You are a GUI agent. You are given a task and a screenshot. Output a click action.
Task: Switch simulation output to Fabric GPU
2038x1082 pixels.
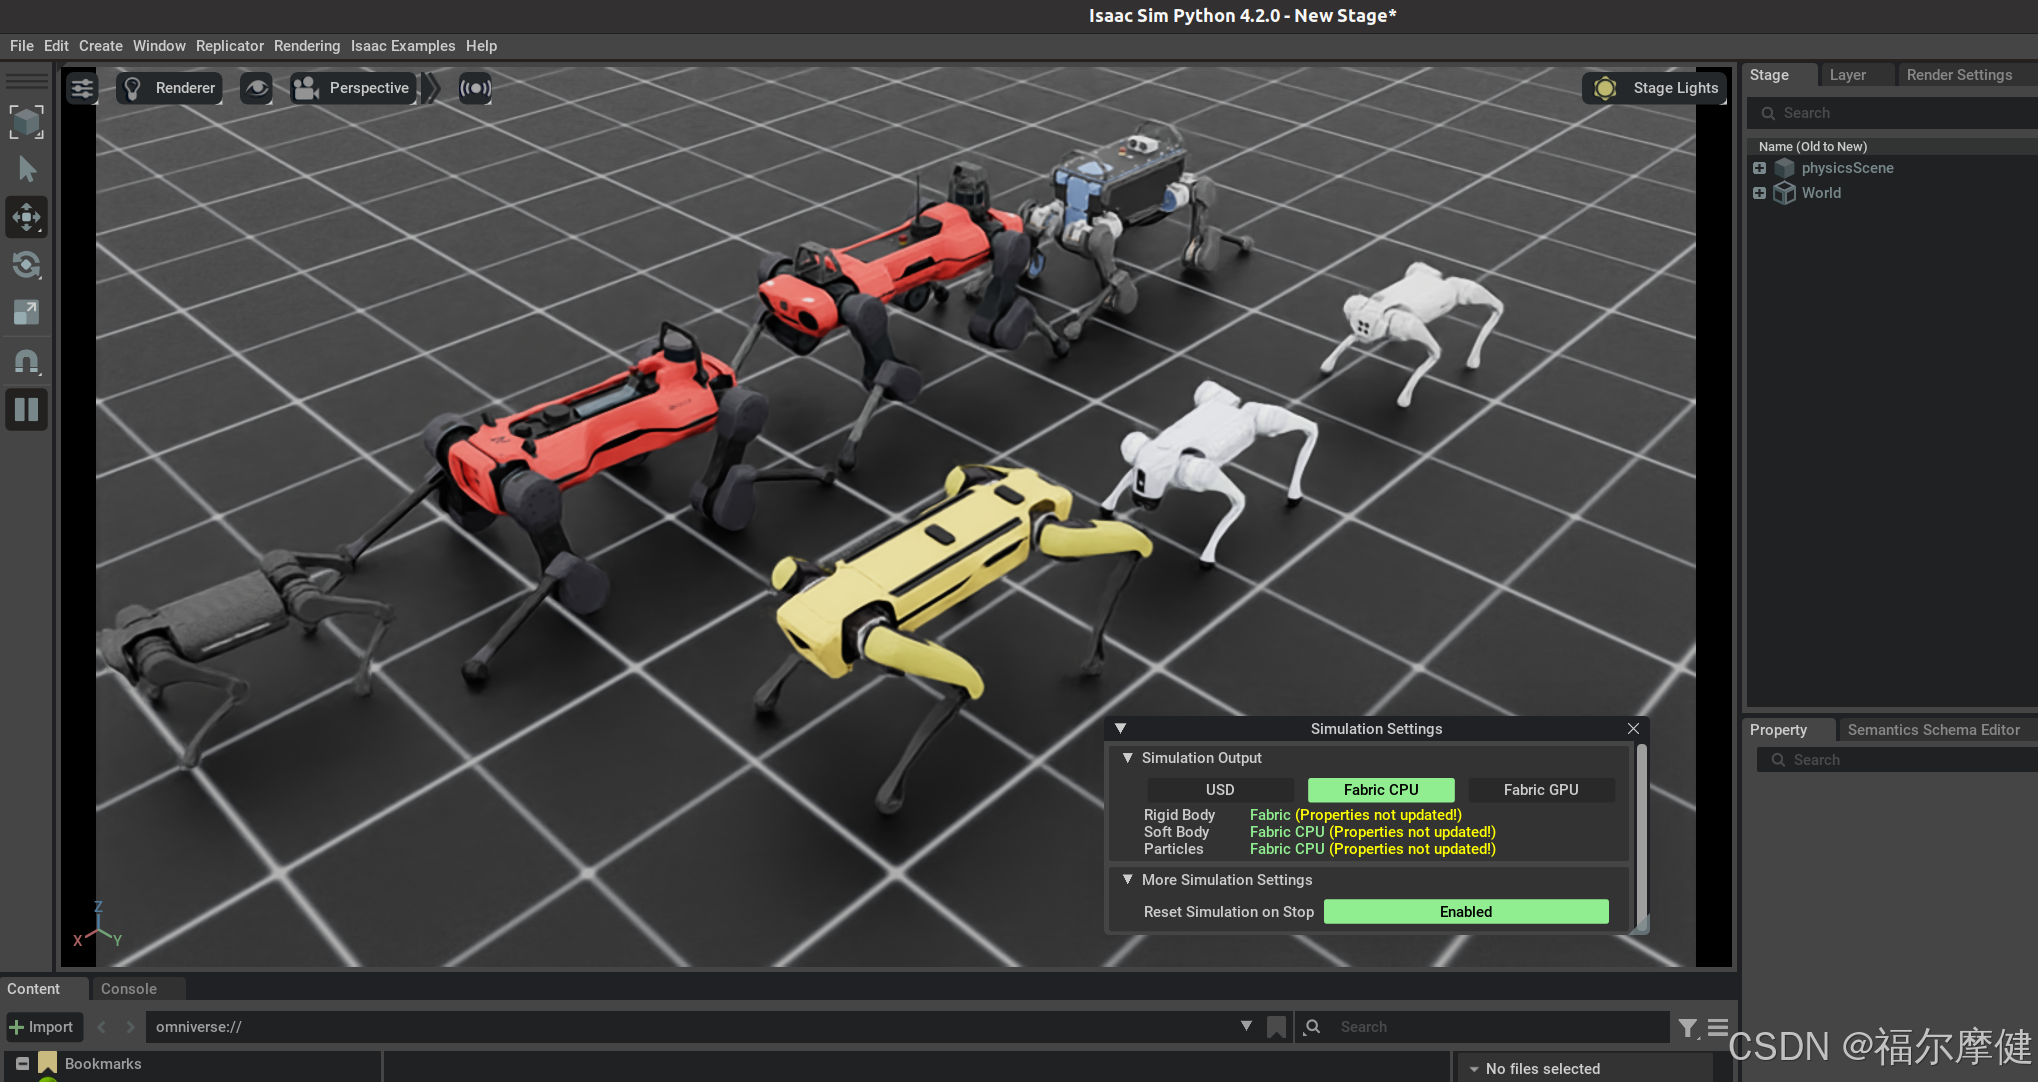click(1540, 790)
